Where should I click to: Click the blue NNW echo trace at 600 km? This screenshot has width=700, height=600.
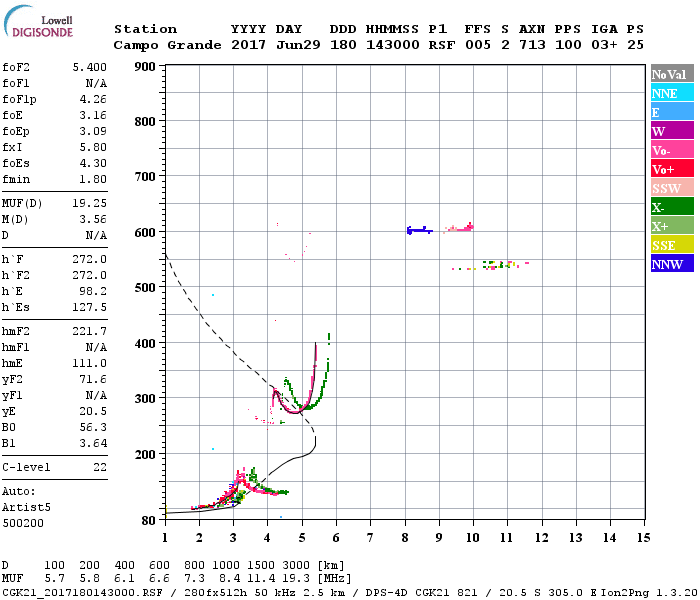[419, 230]
